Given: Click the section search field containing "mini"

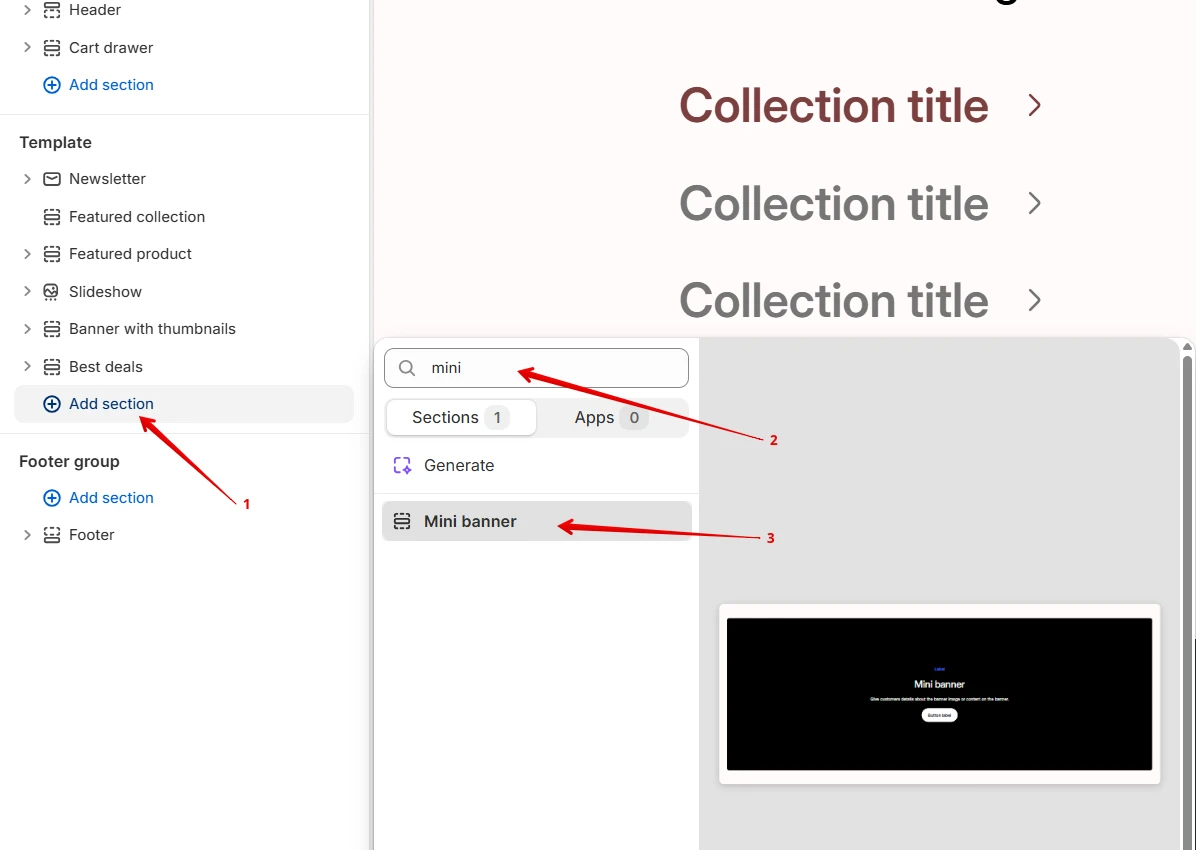Looking at the screenshot, I should (x=536, y=368).
